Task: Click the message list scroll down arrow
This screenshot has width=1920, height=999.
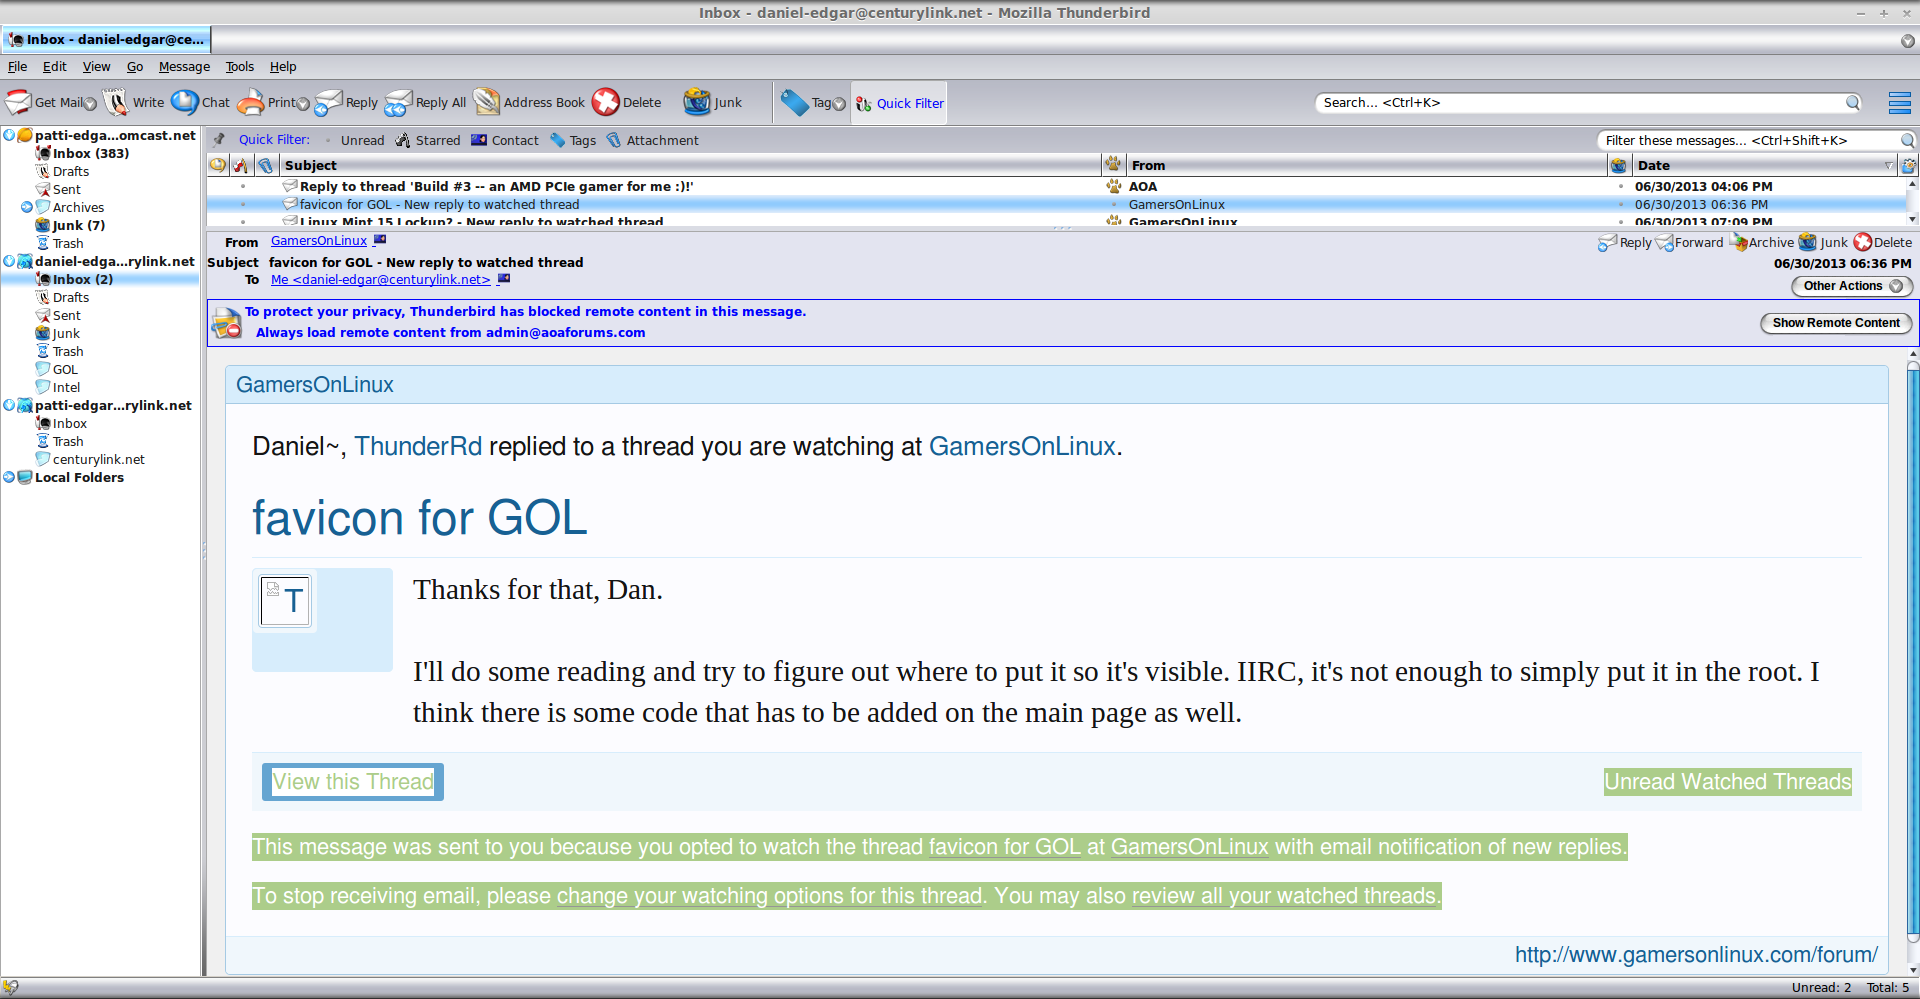Action: 1912,220
